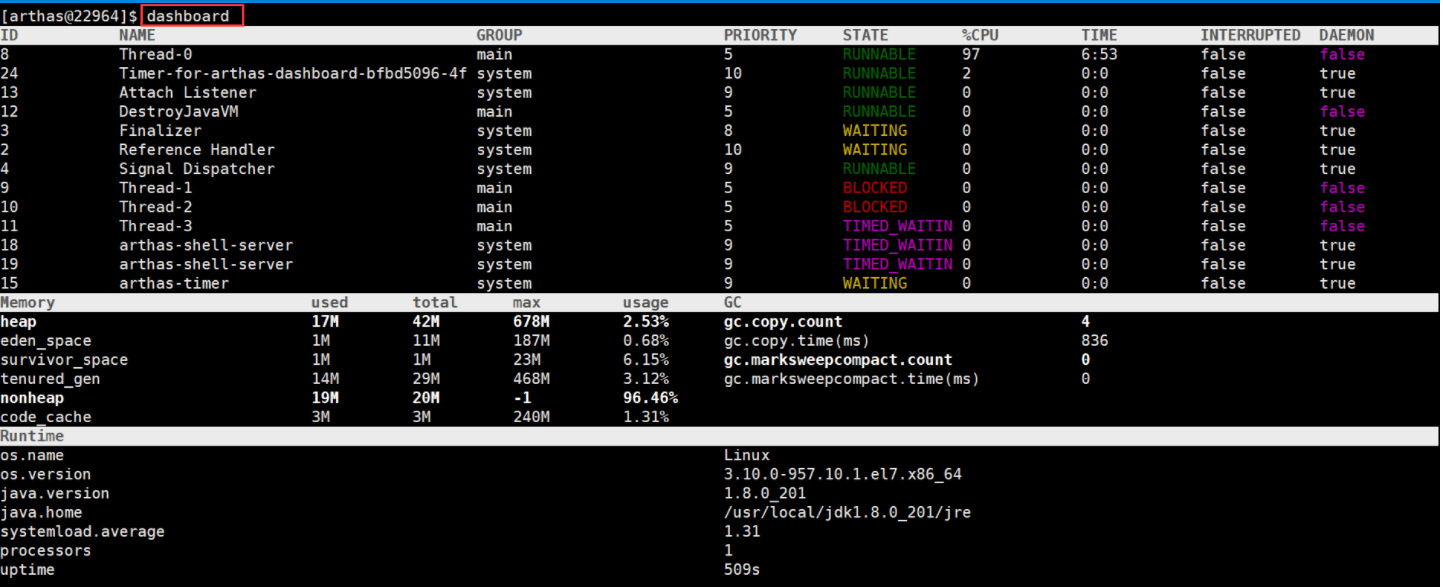The width and height of the screenshot is (1443, 587).
Task: Click the os.name label
Action: coord(33,455)
